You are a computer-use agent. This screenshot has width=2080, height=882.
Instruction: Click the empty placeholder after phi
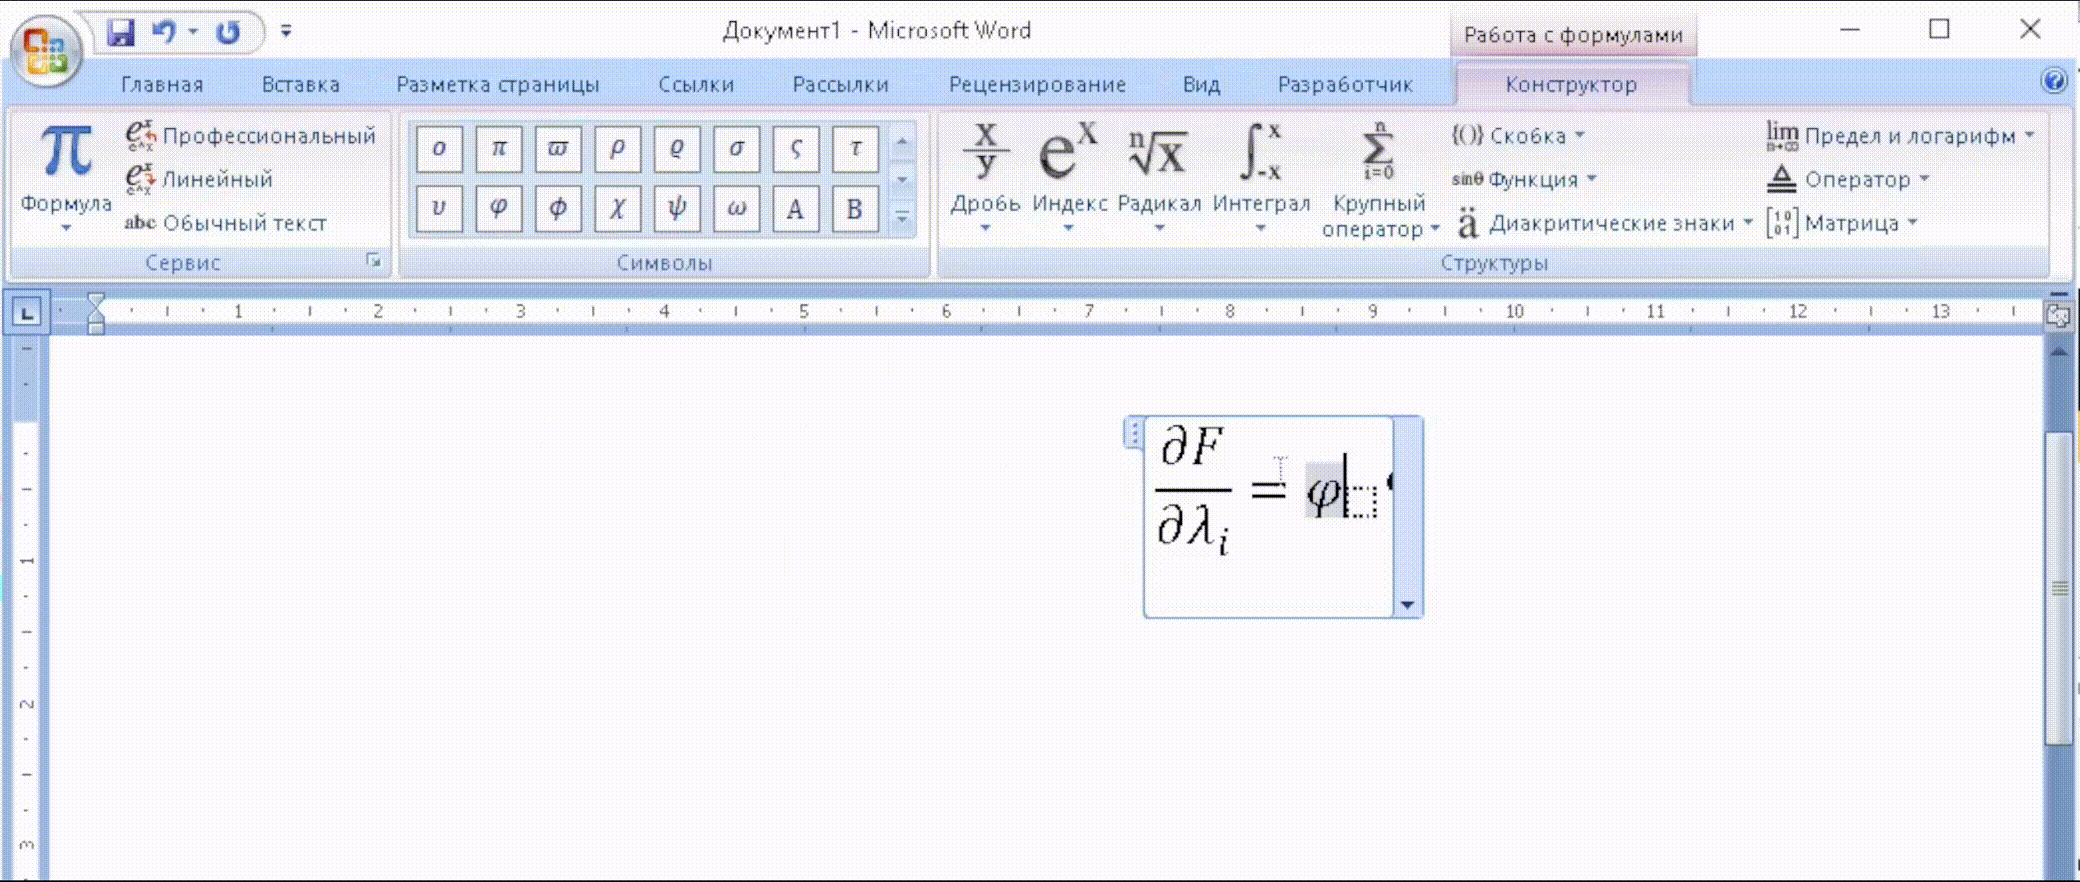[1361, 500]
